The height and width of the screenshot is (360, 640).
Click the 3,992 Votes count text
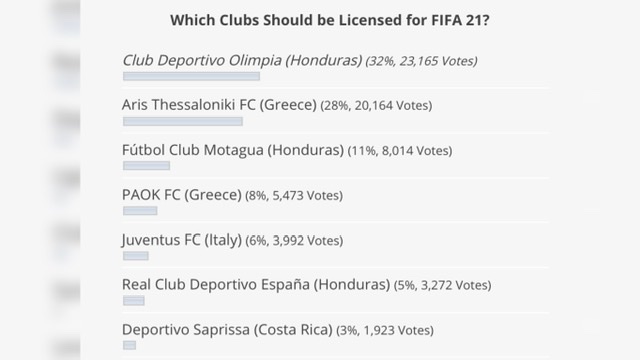(x=306, y=241)
